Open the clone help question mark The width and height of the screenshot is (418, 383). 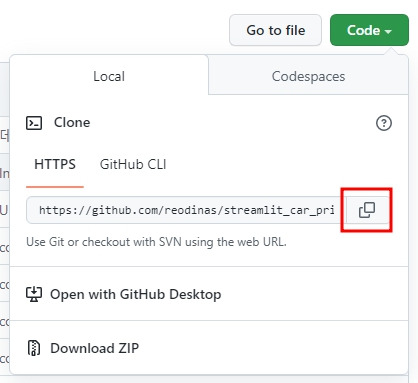384,123
